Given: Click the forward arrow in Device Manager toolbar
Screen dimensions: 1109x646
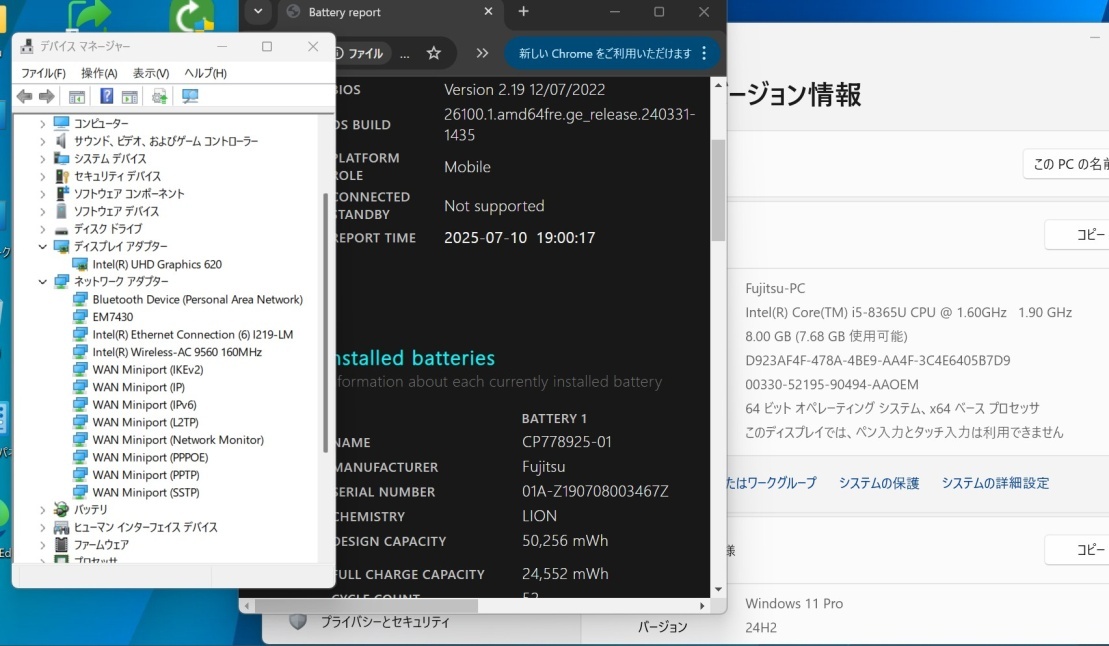Looking at the screenshot, I should (47, 96).
